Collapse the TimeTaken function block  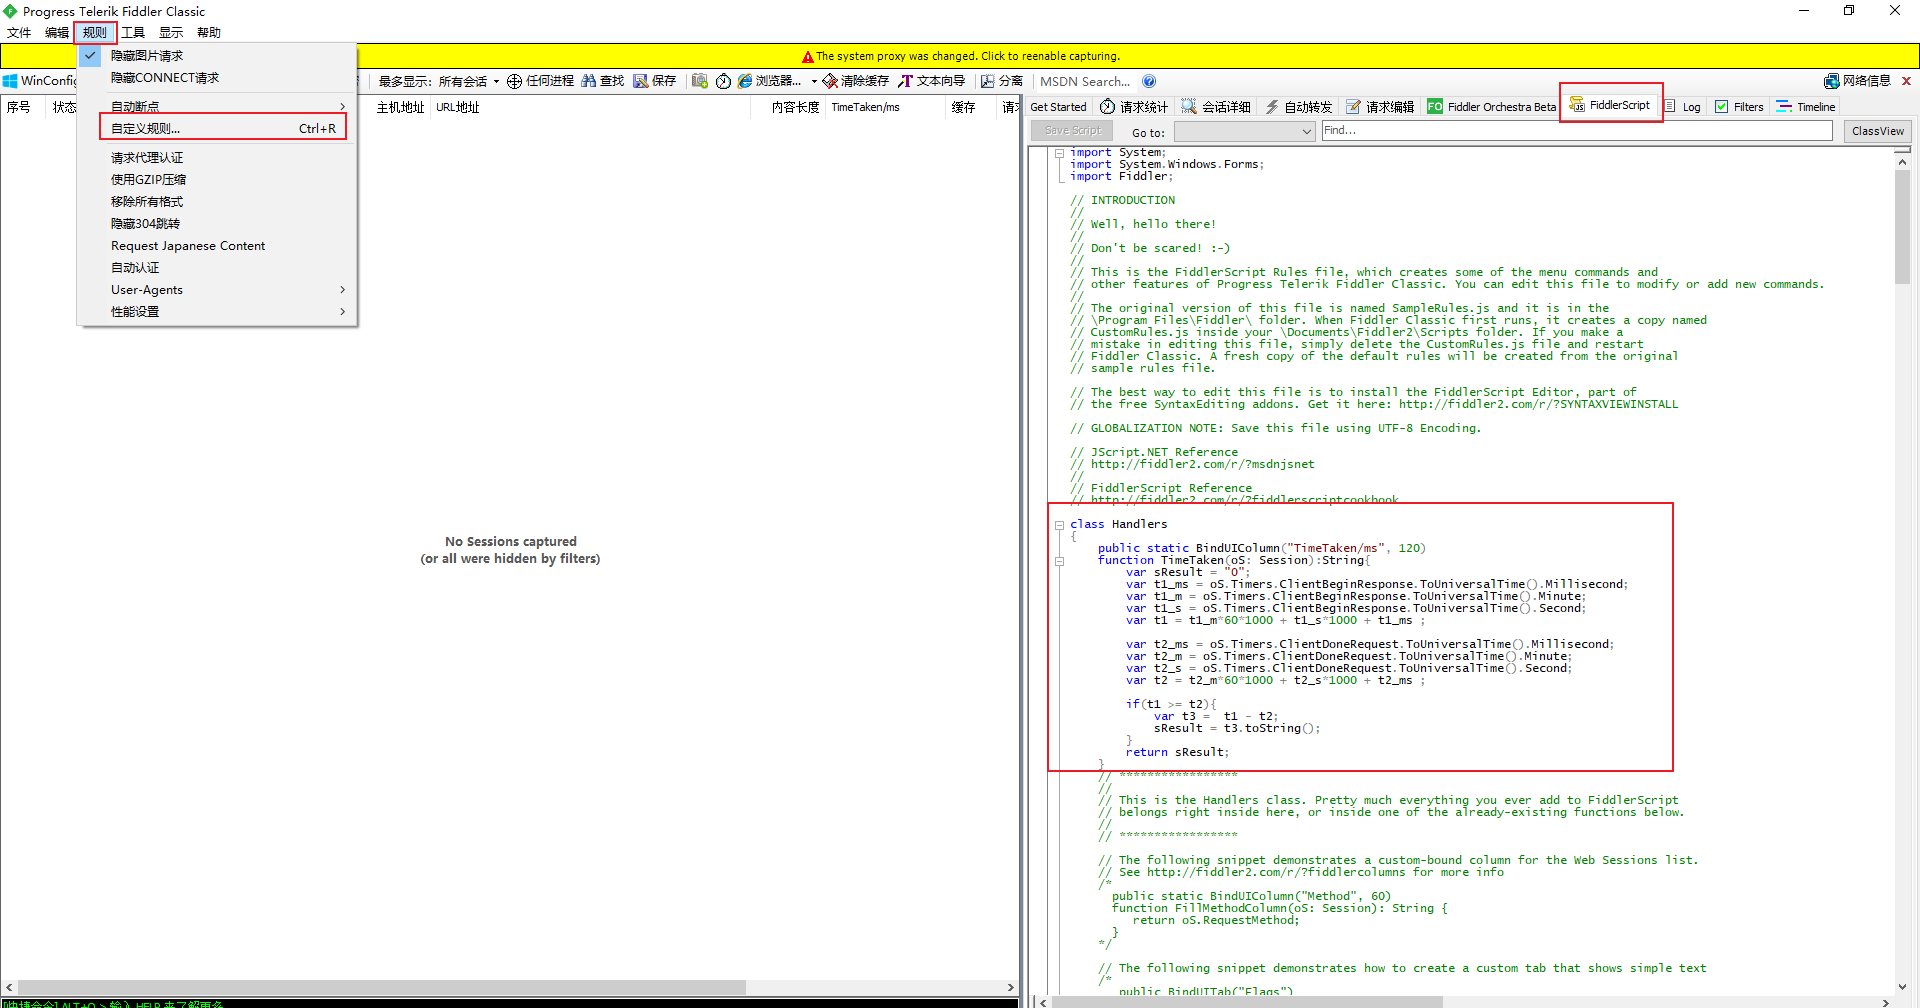[1059, 561]
